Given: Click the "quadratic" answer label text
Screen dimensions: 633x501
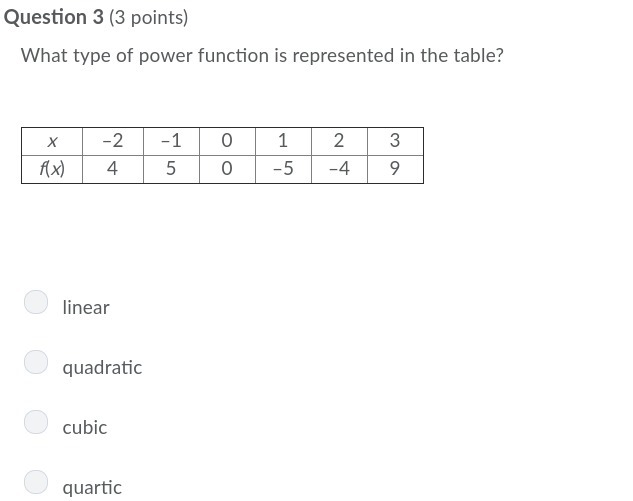Looking at the screenshot, I should pos(102,368).
